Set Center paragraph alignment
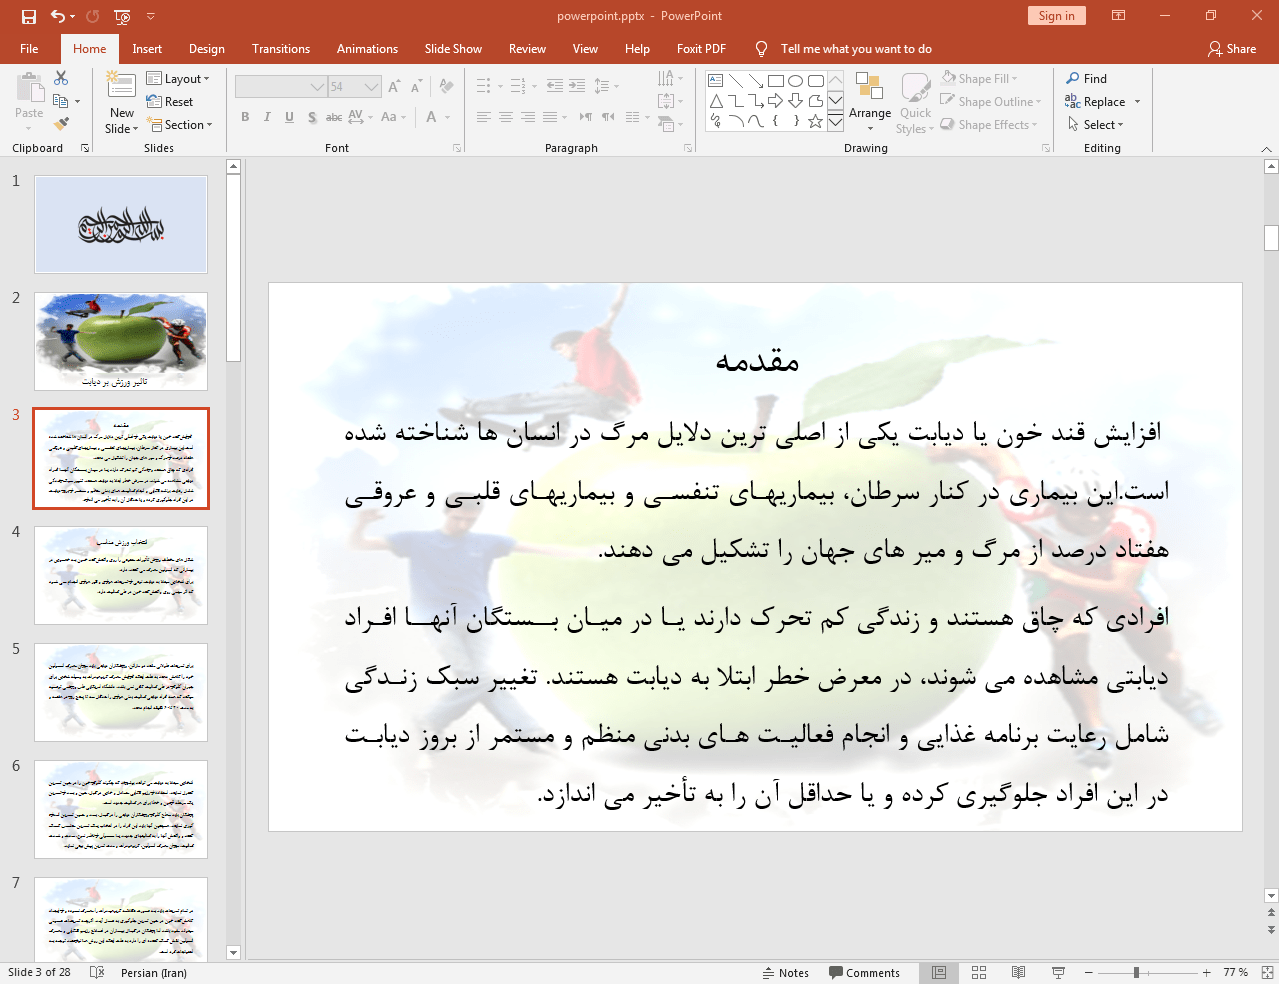This screenshot has width=1279, height=984. (506, 117)
